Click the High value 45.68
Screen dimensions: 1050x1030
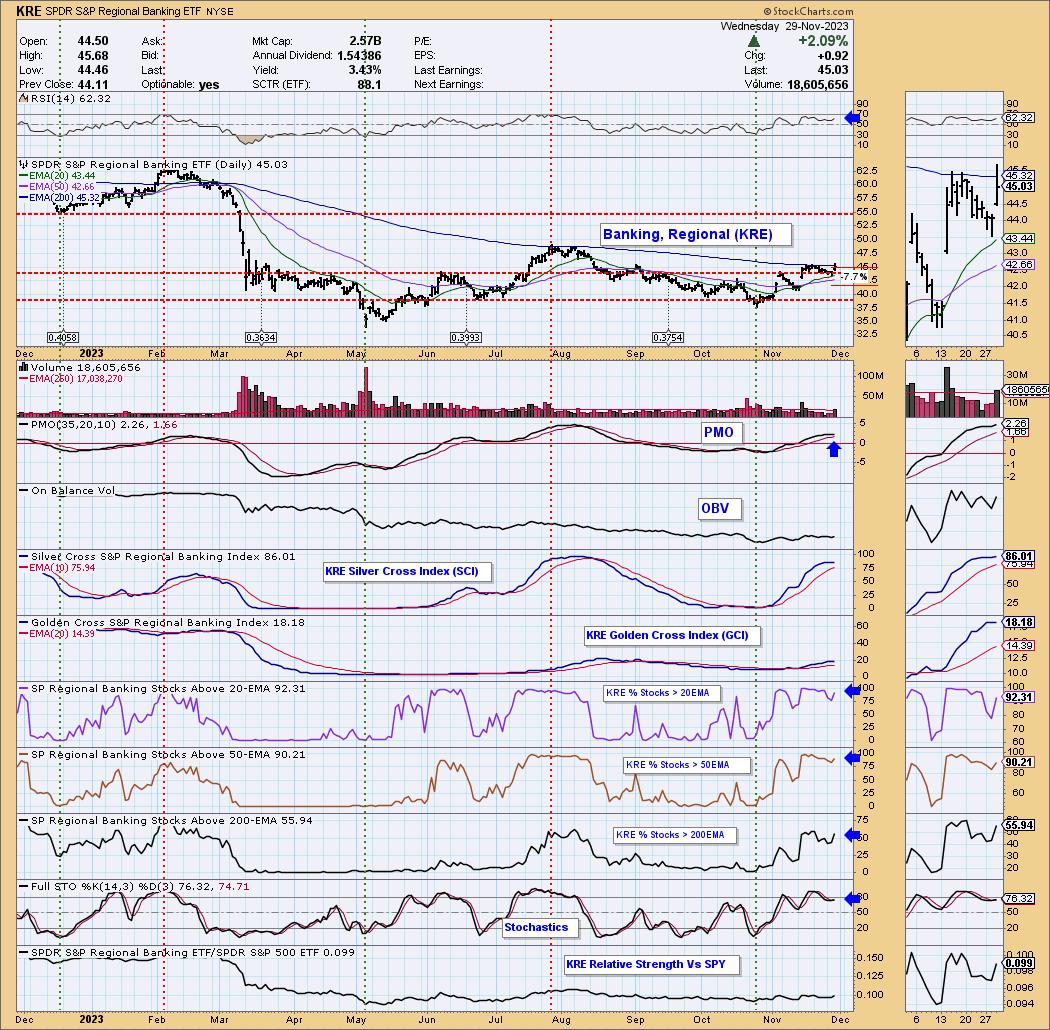(93, 56)
